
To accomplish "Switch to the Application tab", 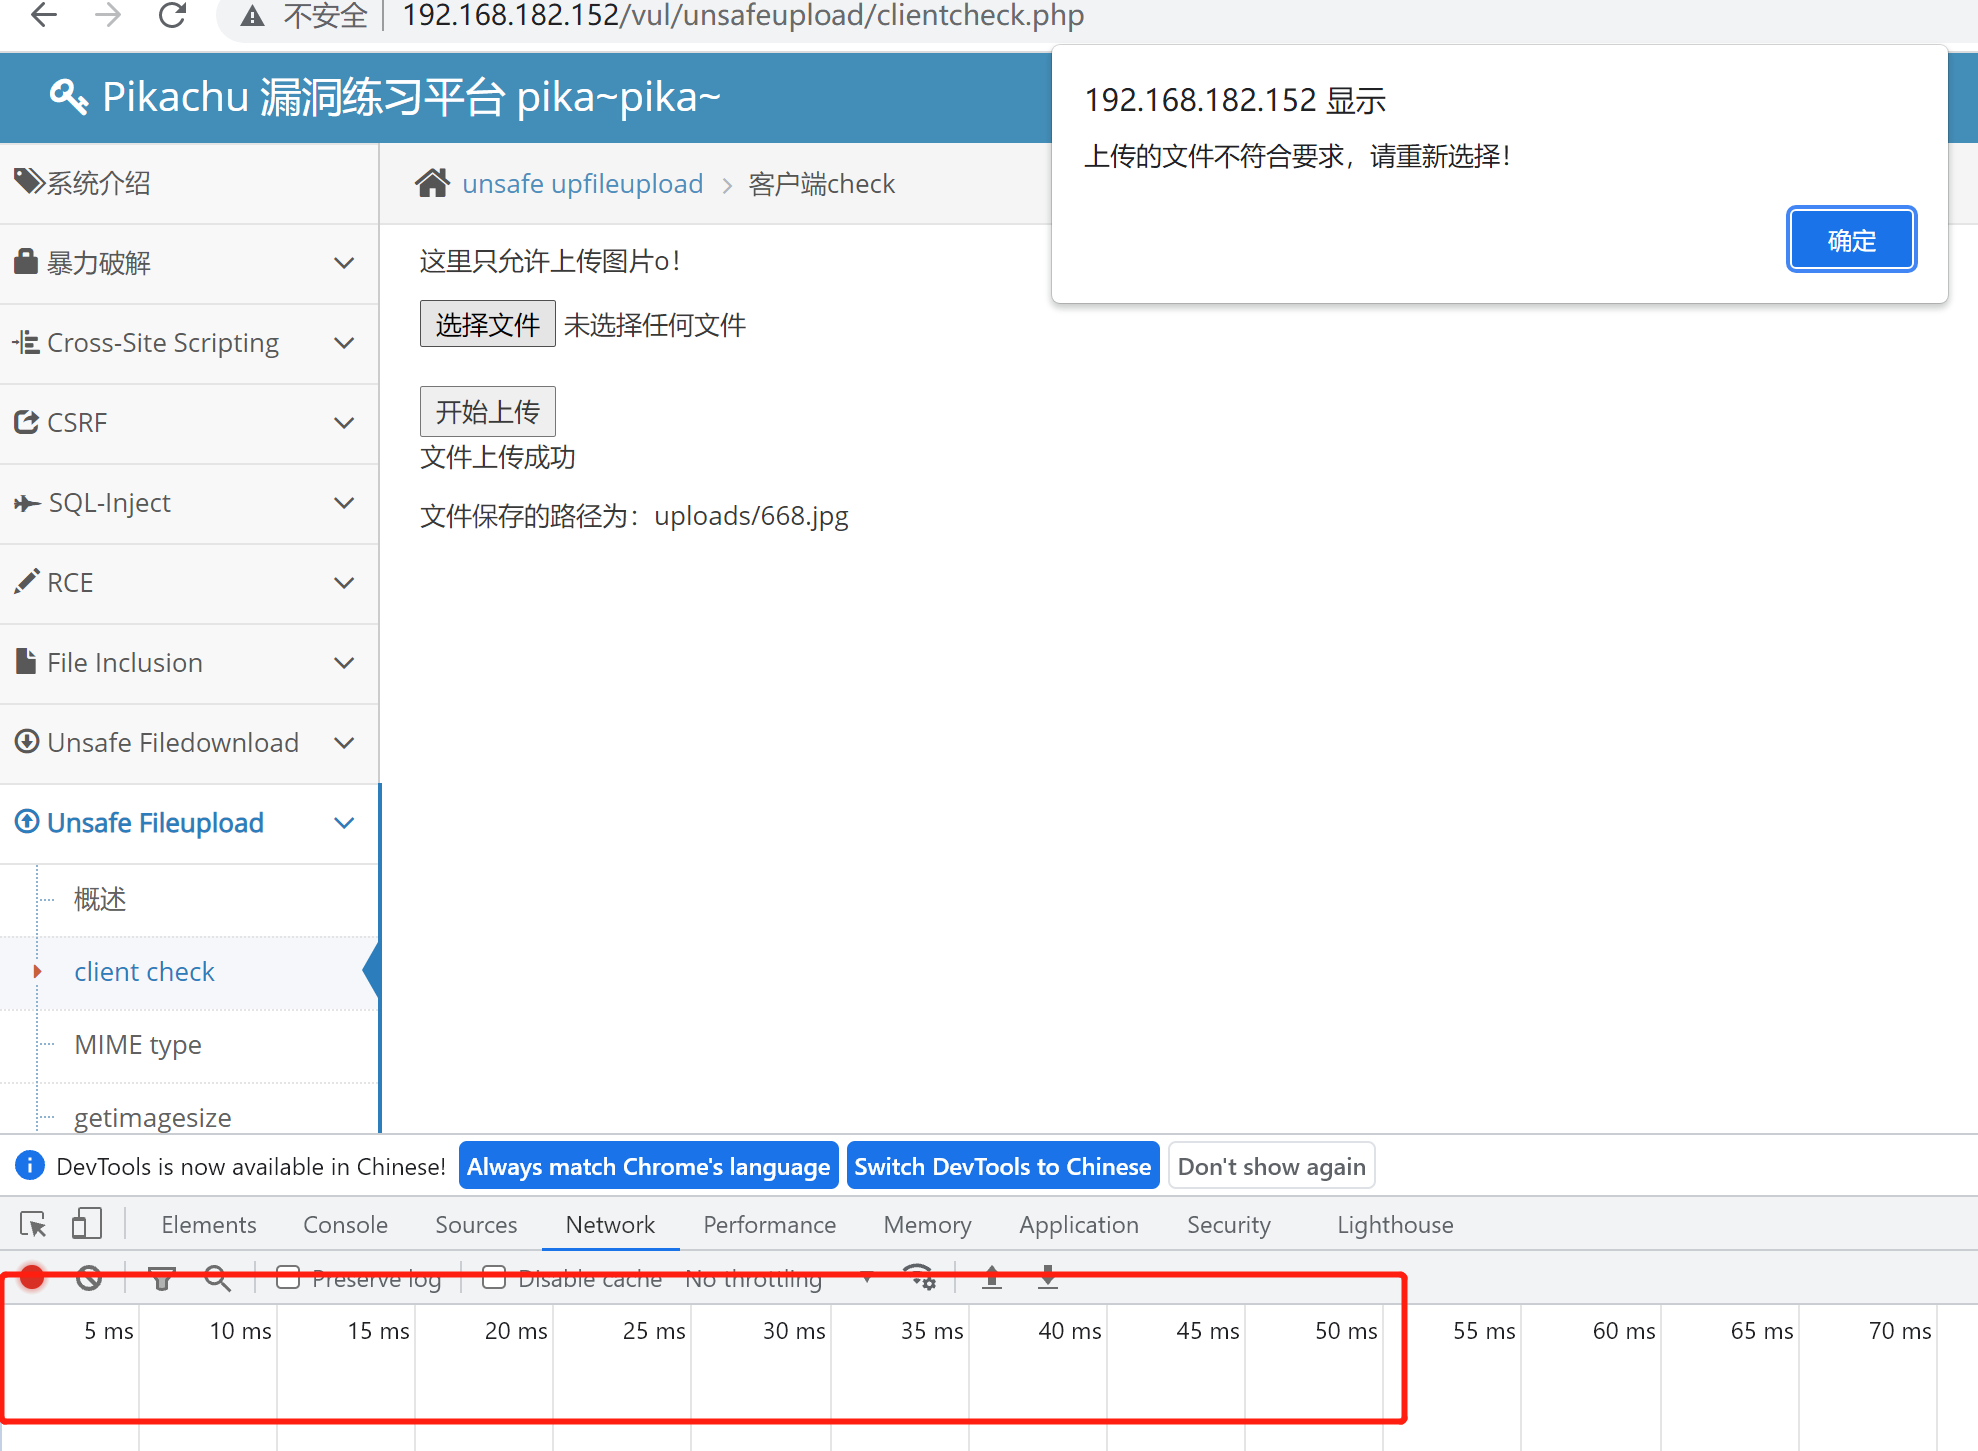I will (1078, 1225).
